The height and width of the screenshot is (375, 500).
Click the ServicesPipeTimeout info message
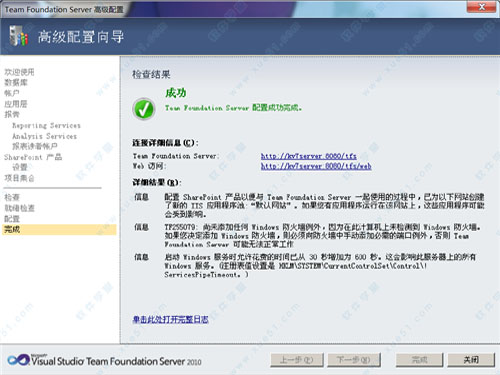(x=320, y=266)
